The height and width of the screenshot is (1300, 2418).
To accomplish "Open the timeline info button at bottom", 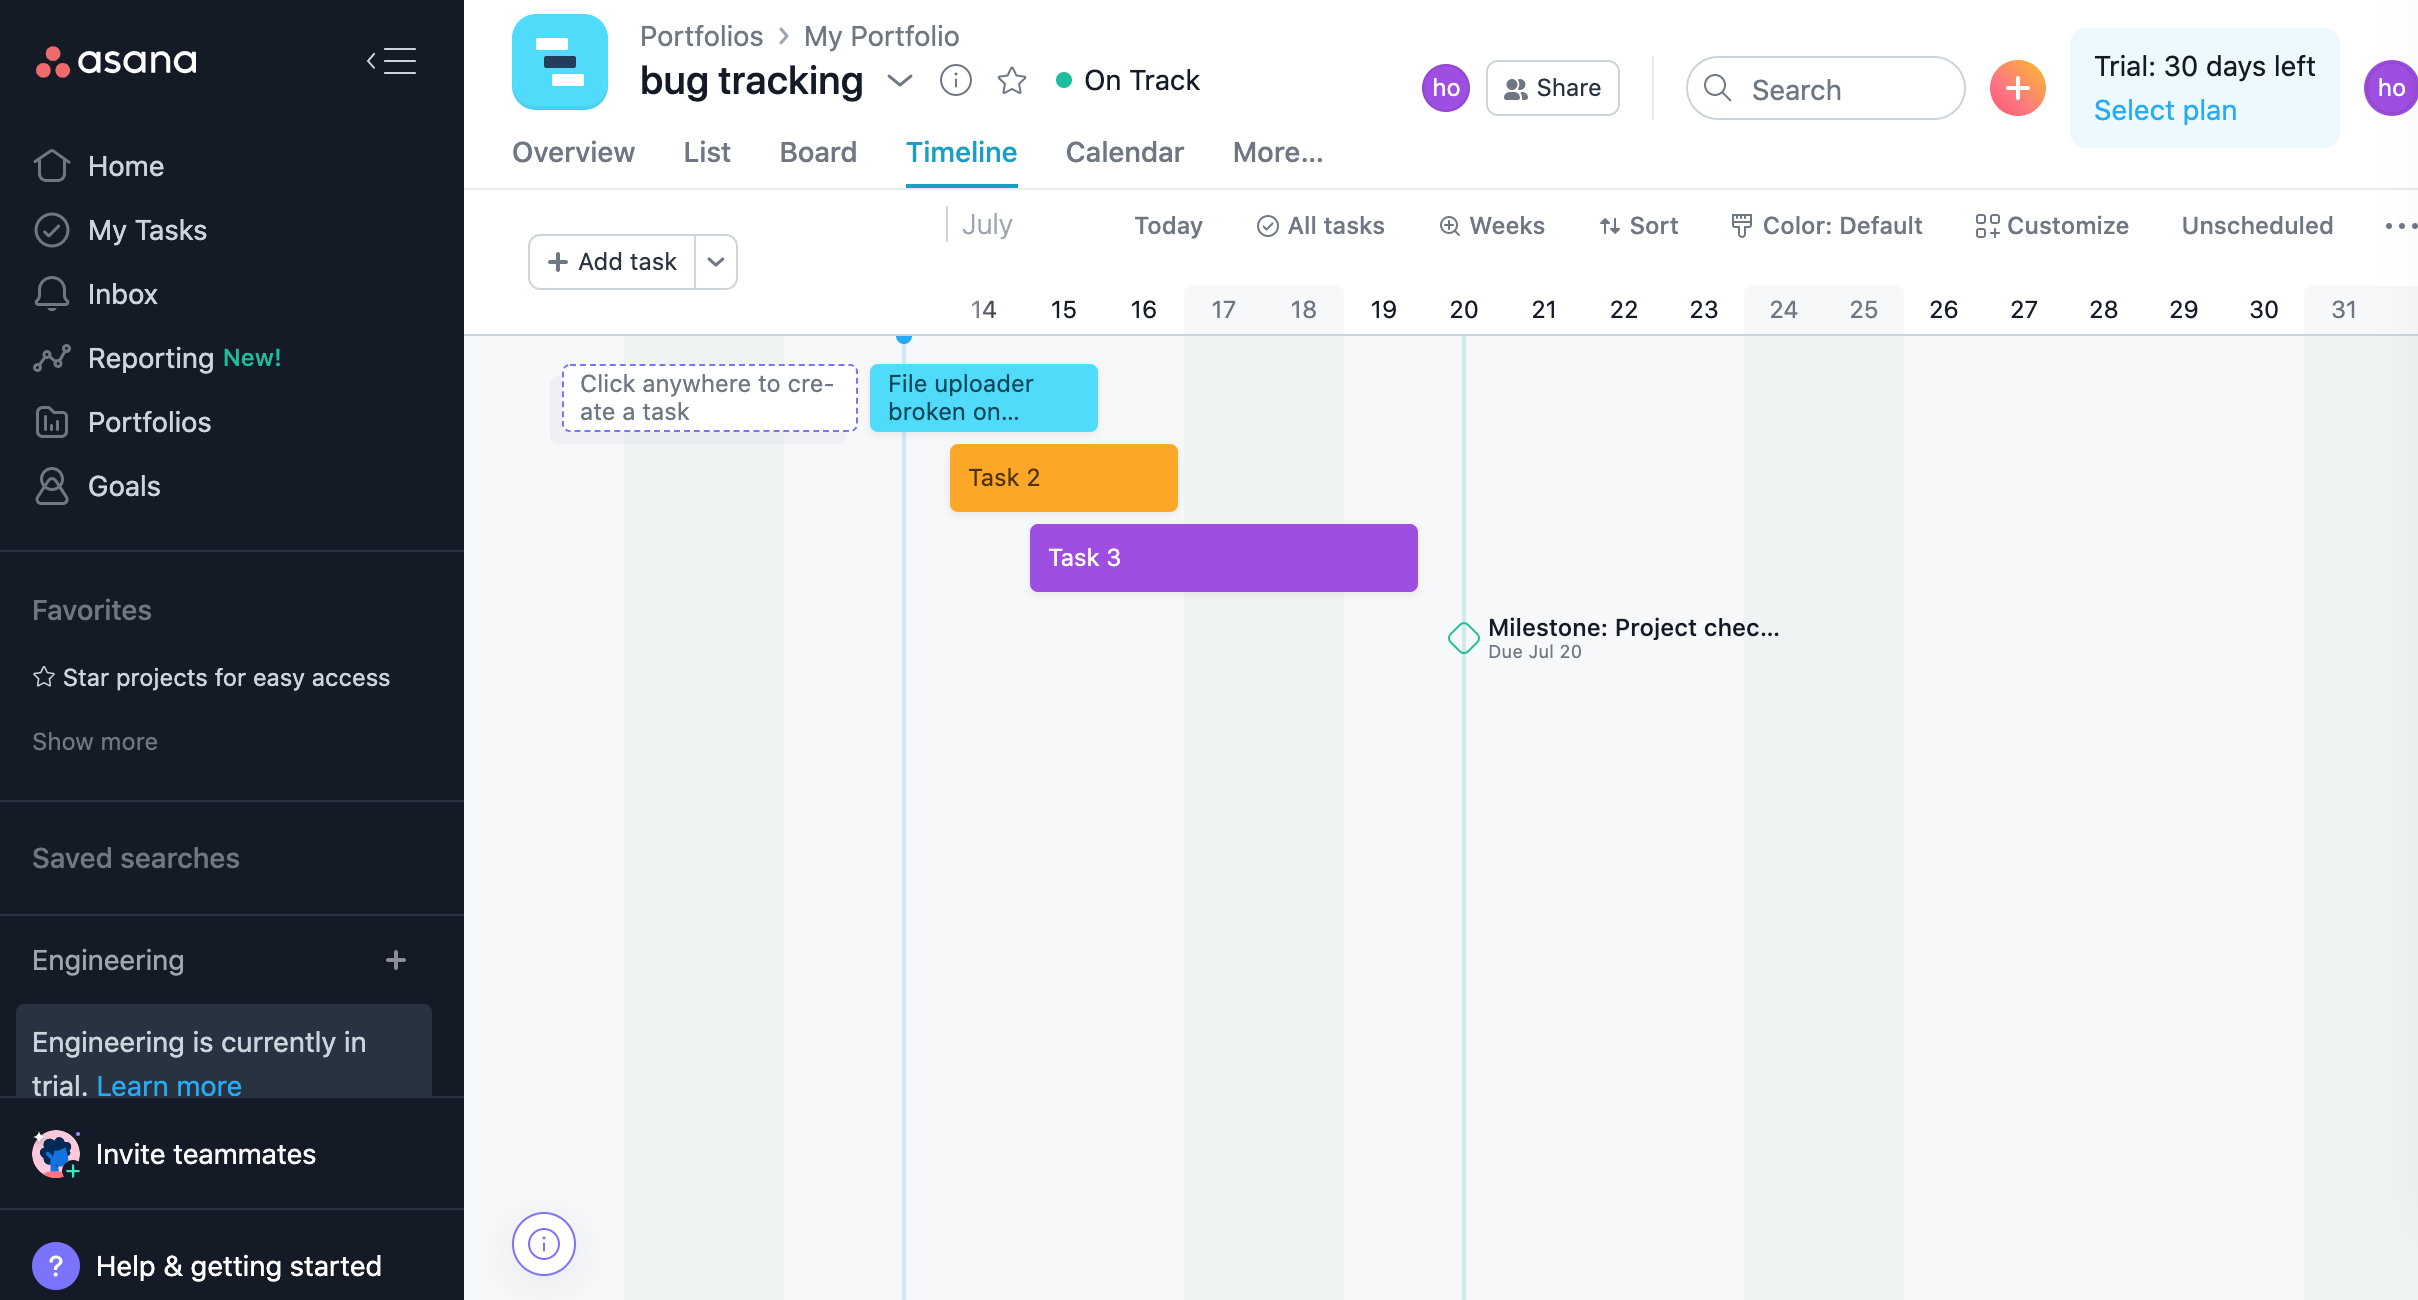I will pyautogui.click(x=544, y=1244).
